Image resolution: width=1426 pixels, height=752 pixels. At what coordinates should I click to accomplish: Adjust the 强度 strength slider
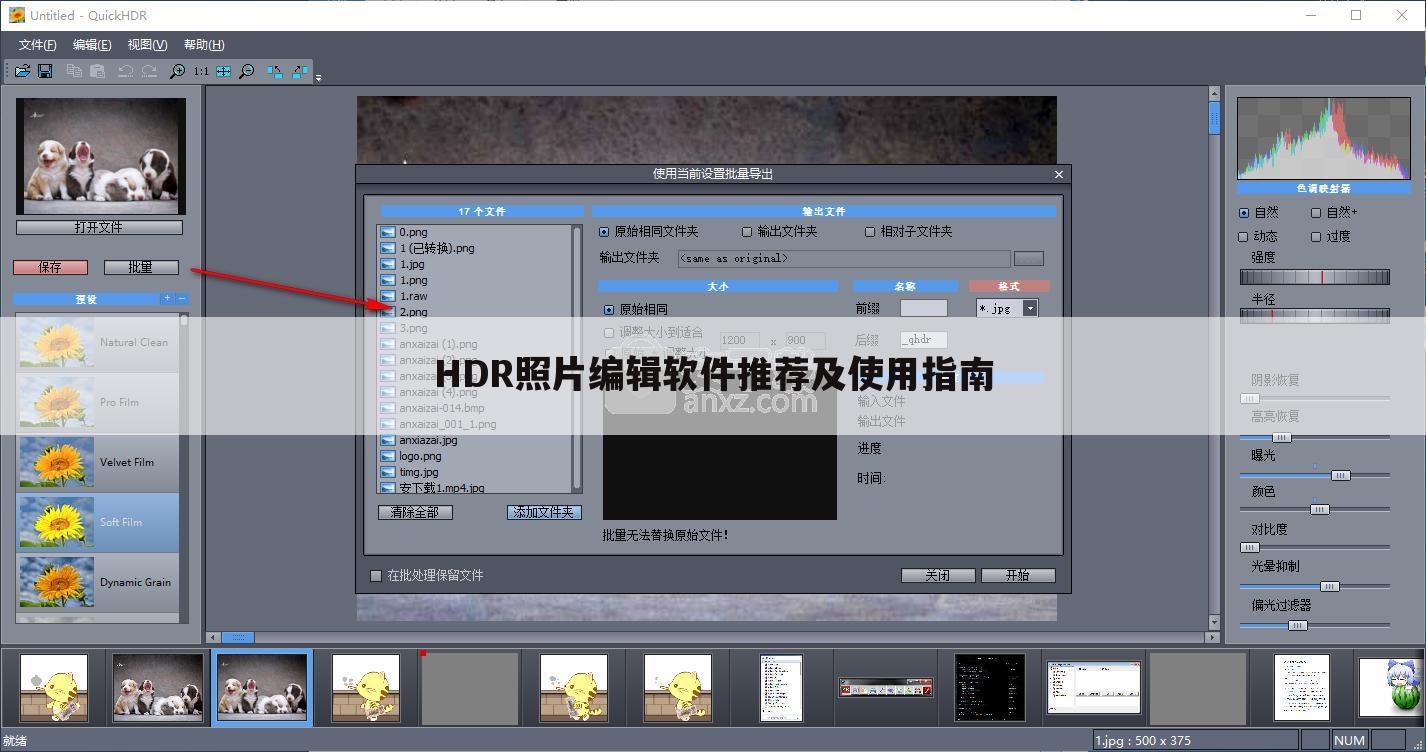(x=1315, y=277)
